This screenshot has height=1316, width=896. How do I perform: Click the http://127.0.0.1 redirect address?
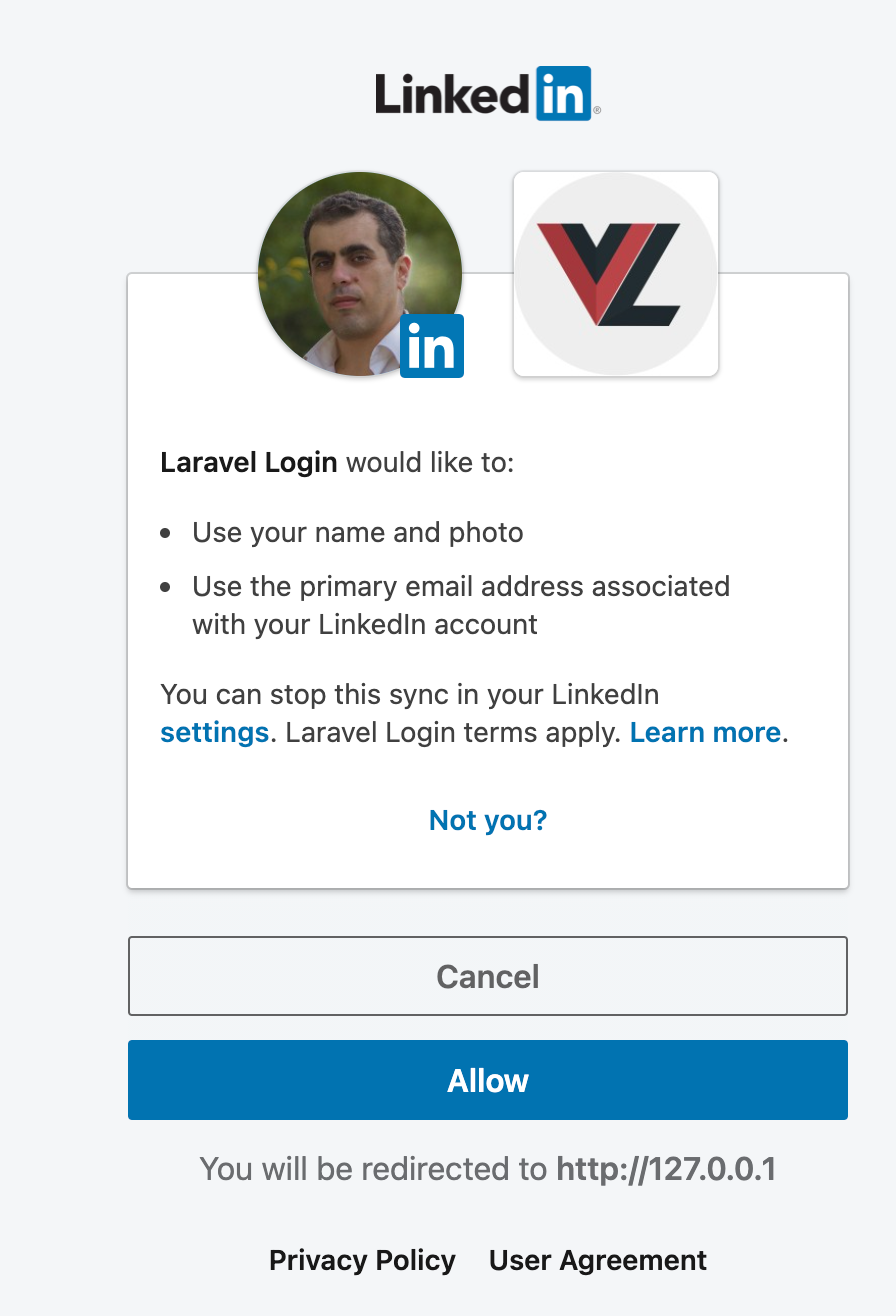[x=666, y=1168]
